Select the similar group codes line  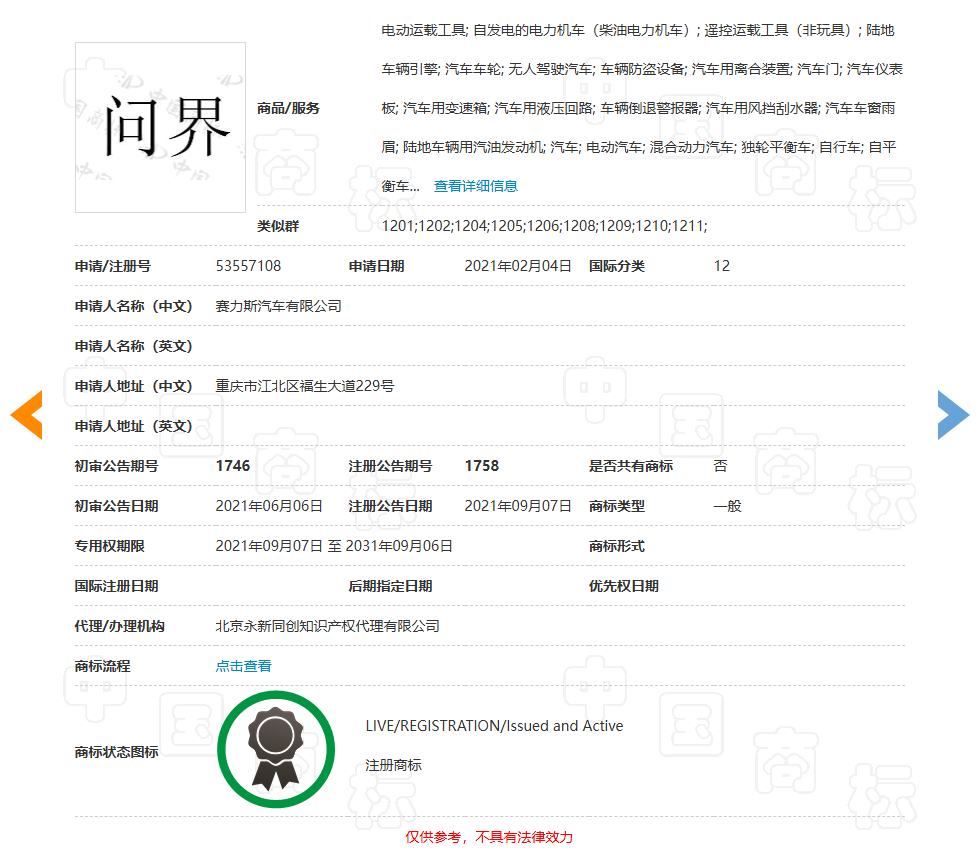tap(545, 226)
